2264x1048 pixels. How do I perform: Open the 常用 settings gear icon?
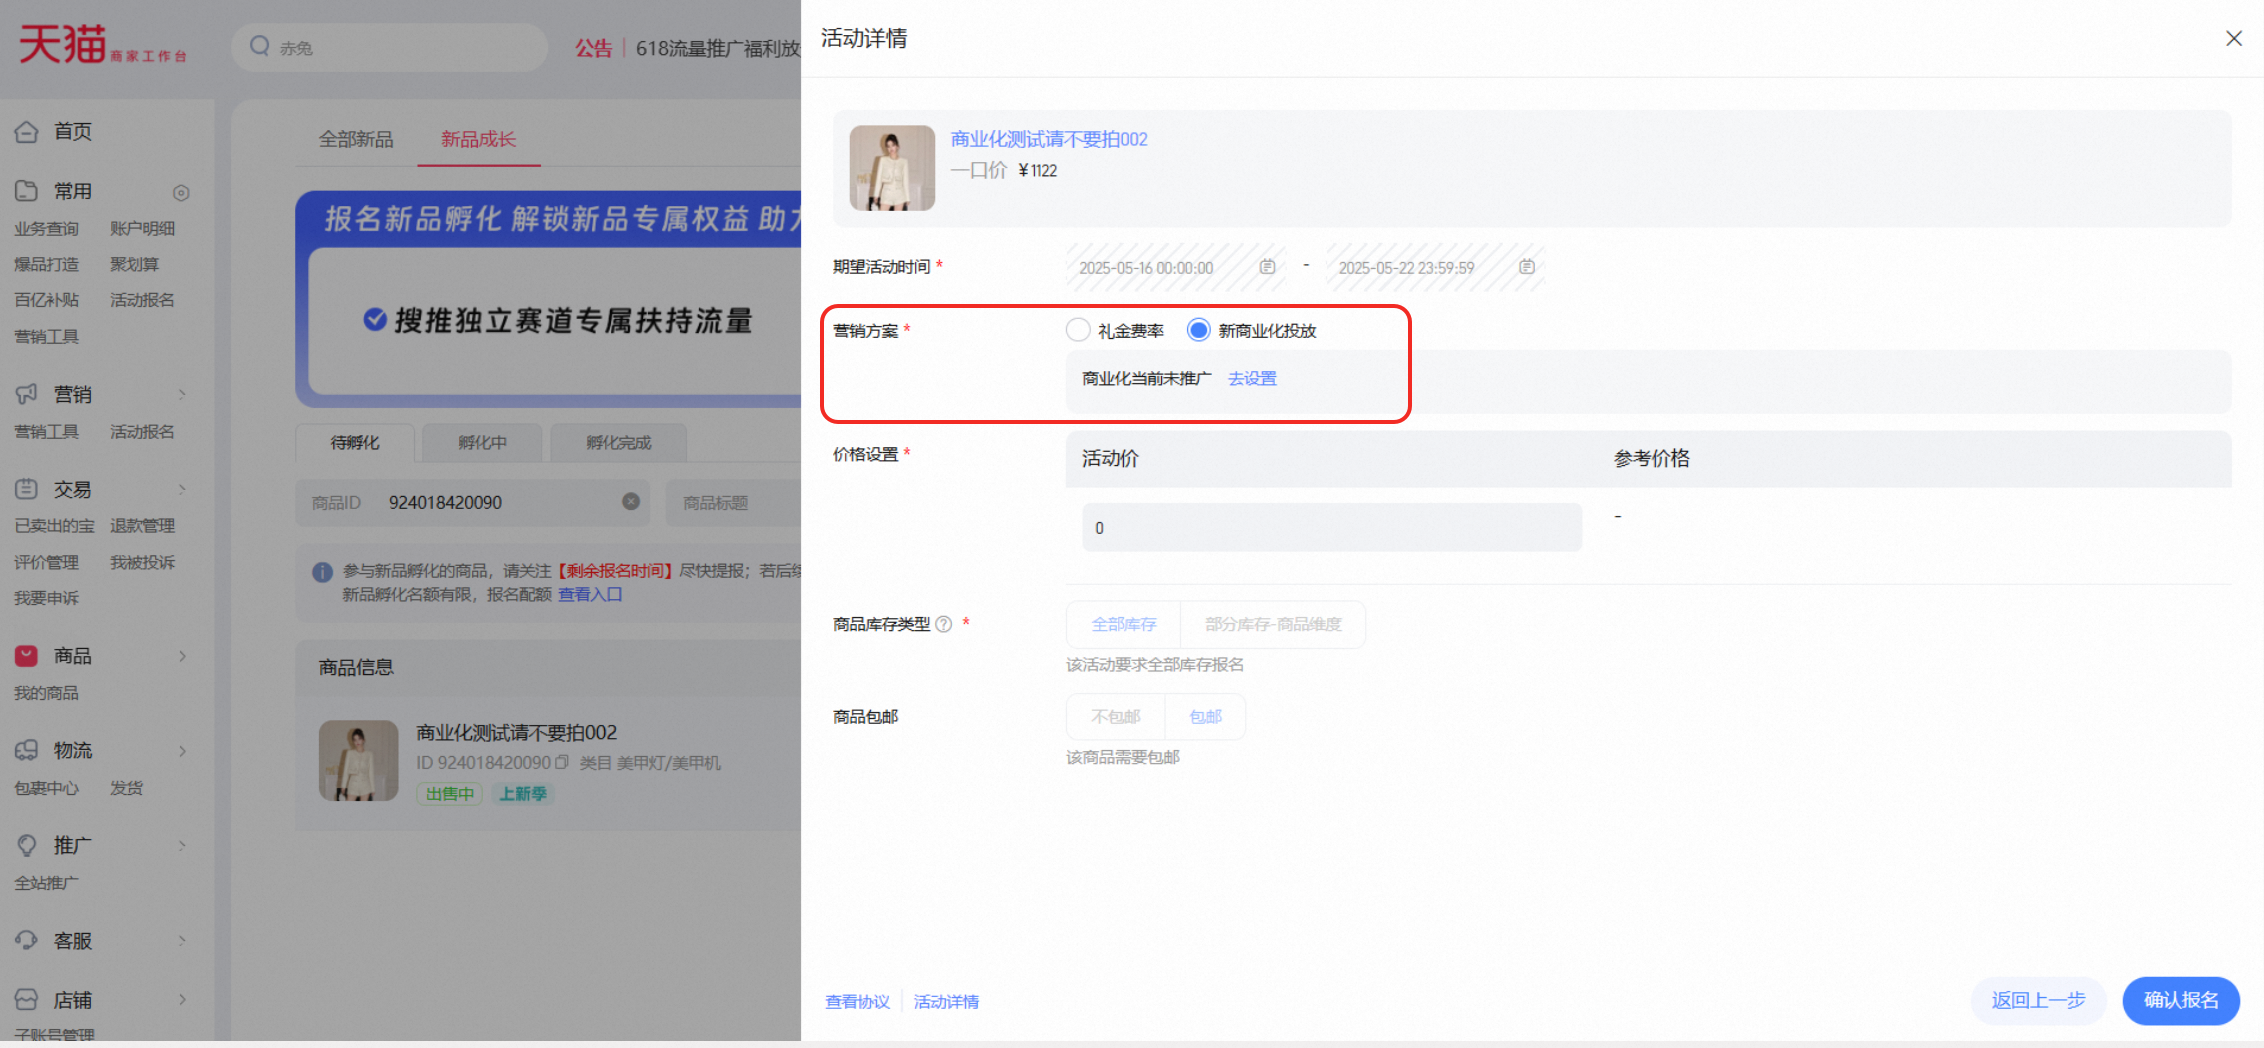pos(181,192)
